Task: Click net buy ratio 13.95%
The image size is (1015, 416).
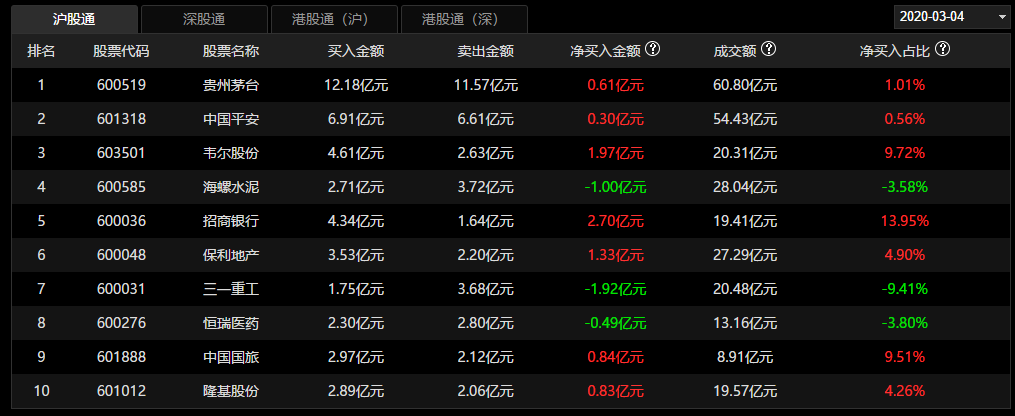Action: point(904,221)
